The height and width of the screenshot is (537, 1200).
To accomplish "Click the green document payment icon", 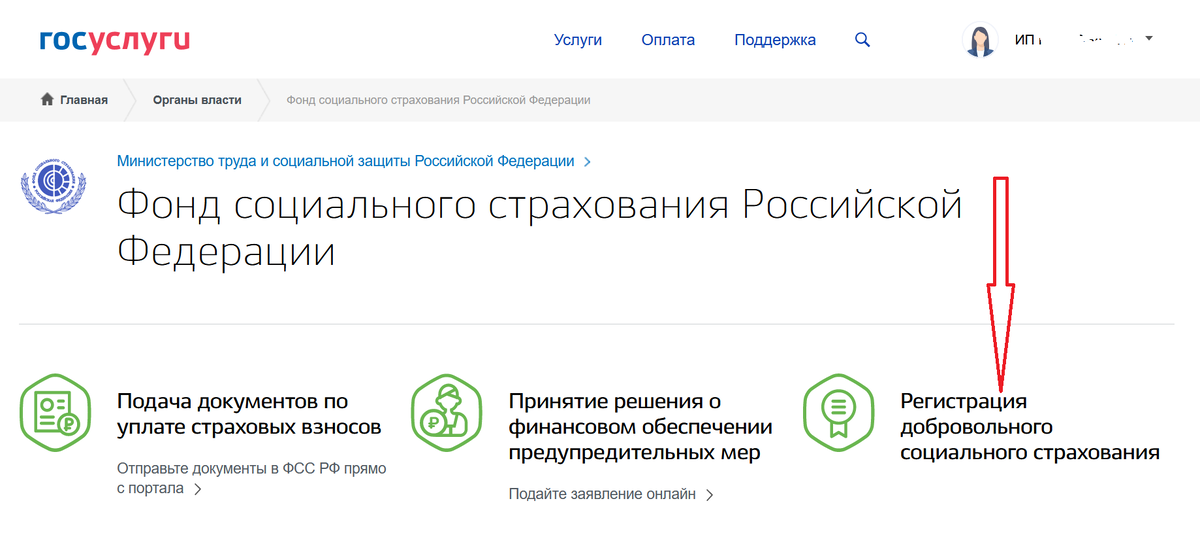I will point(56,415).
